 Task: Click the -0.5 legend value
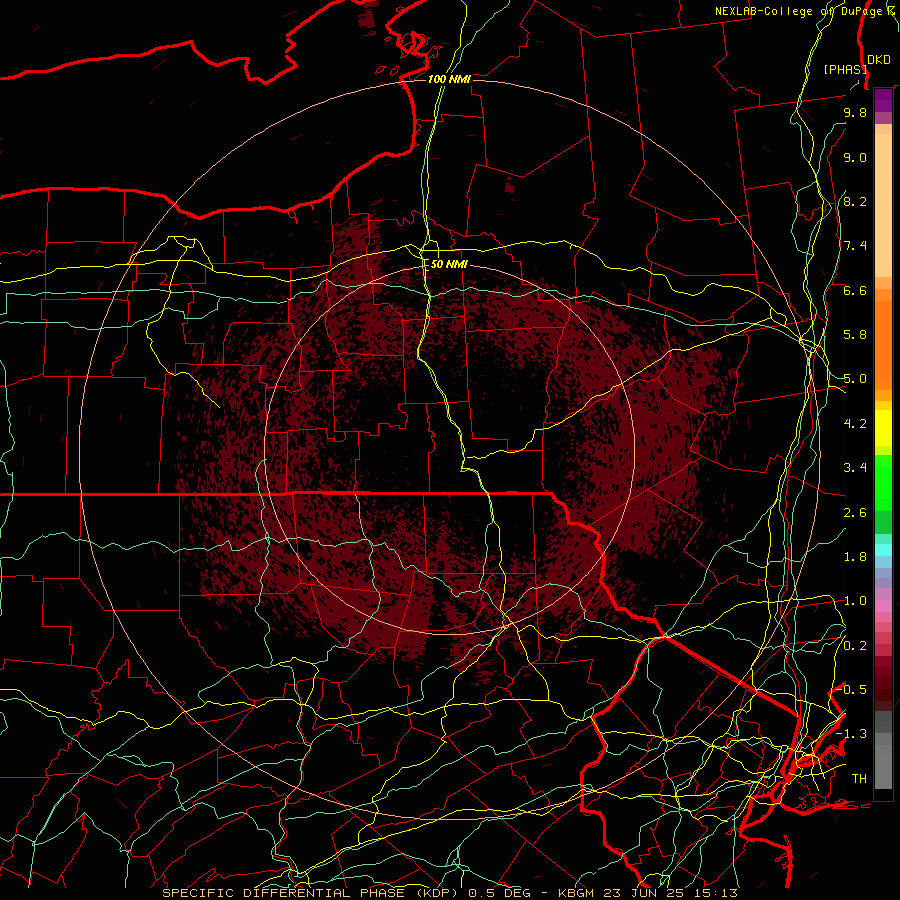click(852, 690)
